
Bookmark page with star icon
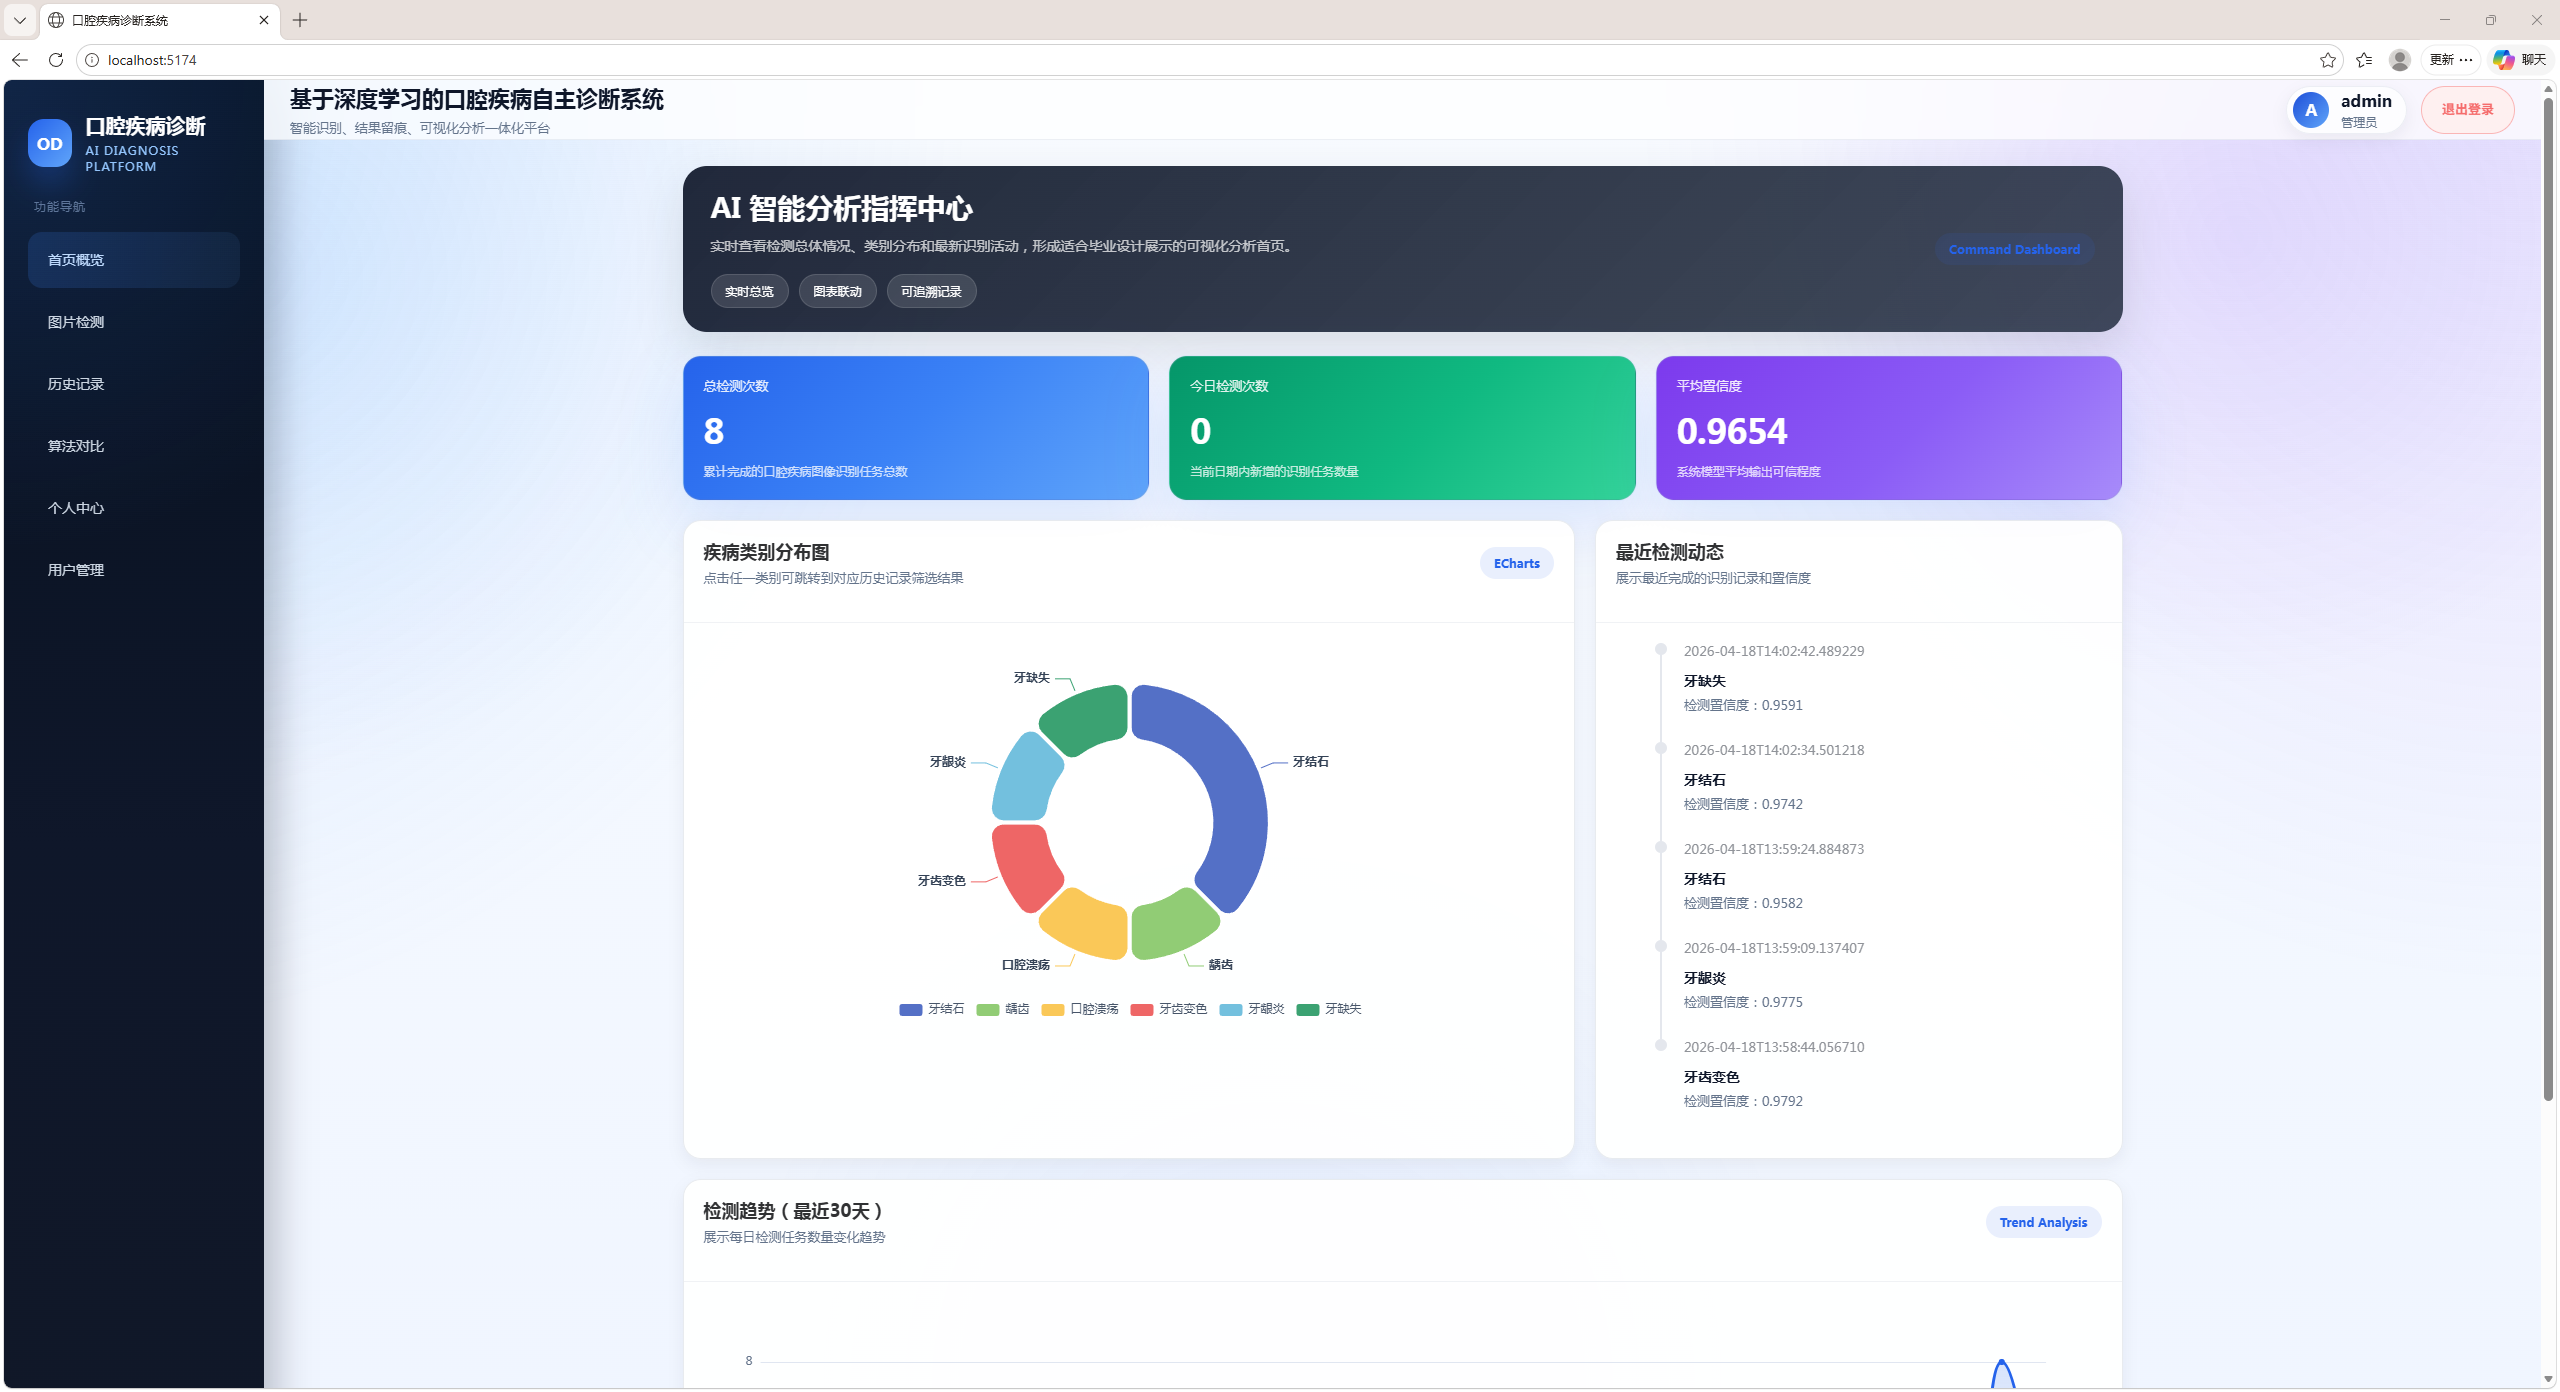click(2328, 60)
